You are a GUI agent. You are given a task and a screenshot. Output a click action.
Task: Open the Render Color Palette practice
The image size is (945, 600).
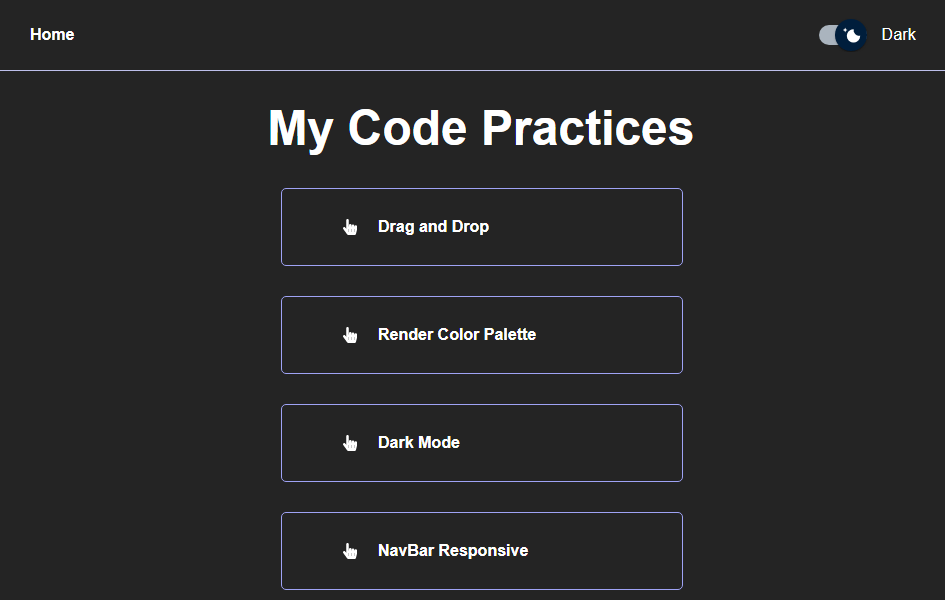(x=481, y=334)
